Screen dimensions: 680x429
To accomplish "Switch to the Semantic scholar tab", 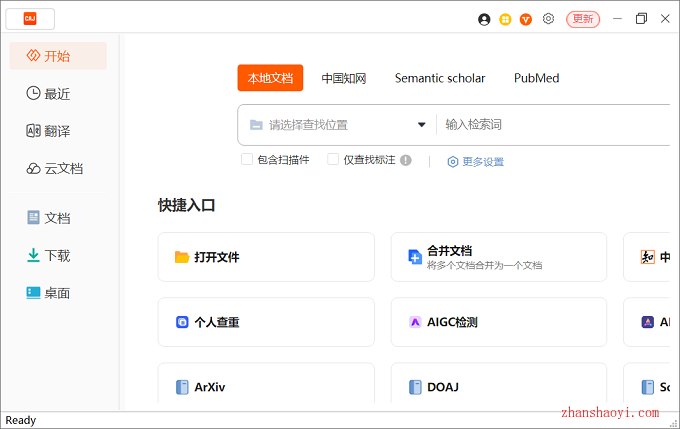I will coord(440,78).
